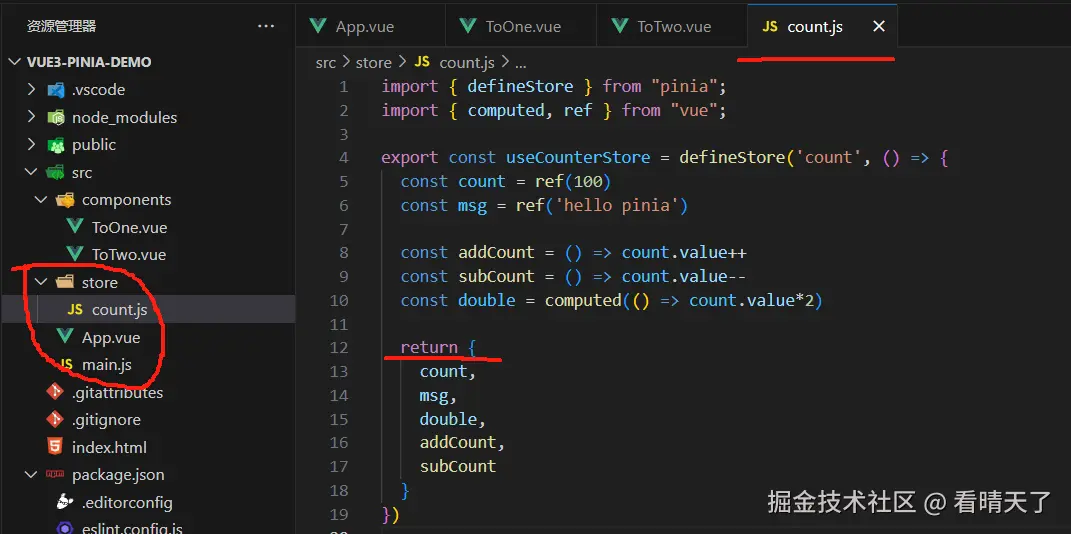Click the node_modules folder icon
This screenshot has width=1071, height=534.
(56, 117)
